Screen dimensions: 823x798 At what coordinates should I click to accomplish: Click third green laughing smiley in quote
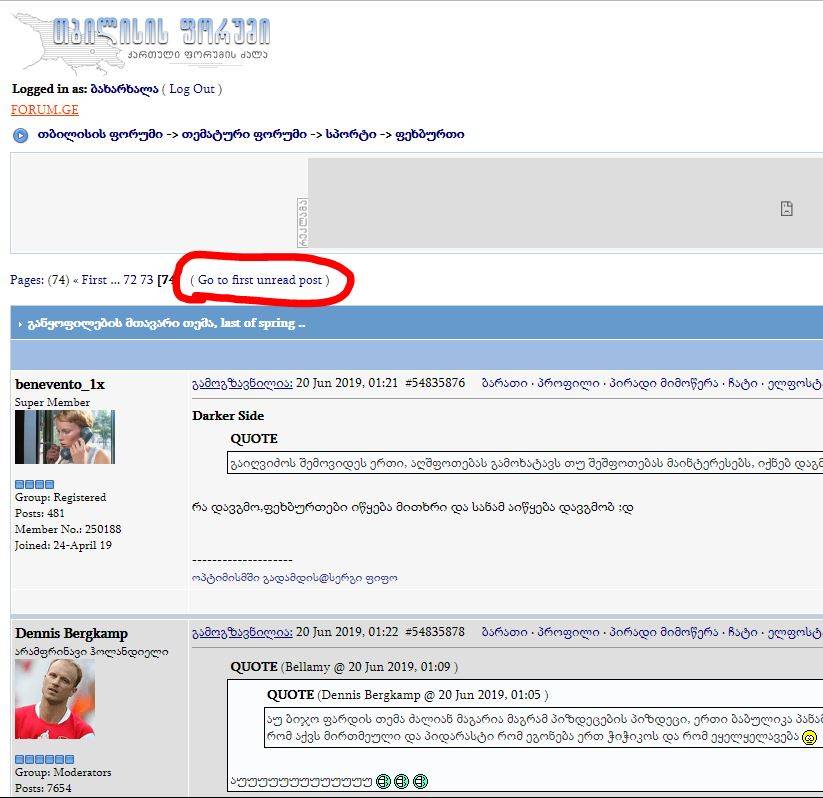click(x=420, y=781)
